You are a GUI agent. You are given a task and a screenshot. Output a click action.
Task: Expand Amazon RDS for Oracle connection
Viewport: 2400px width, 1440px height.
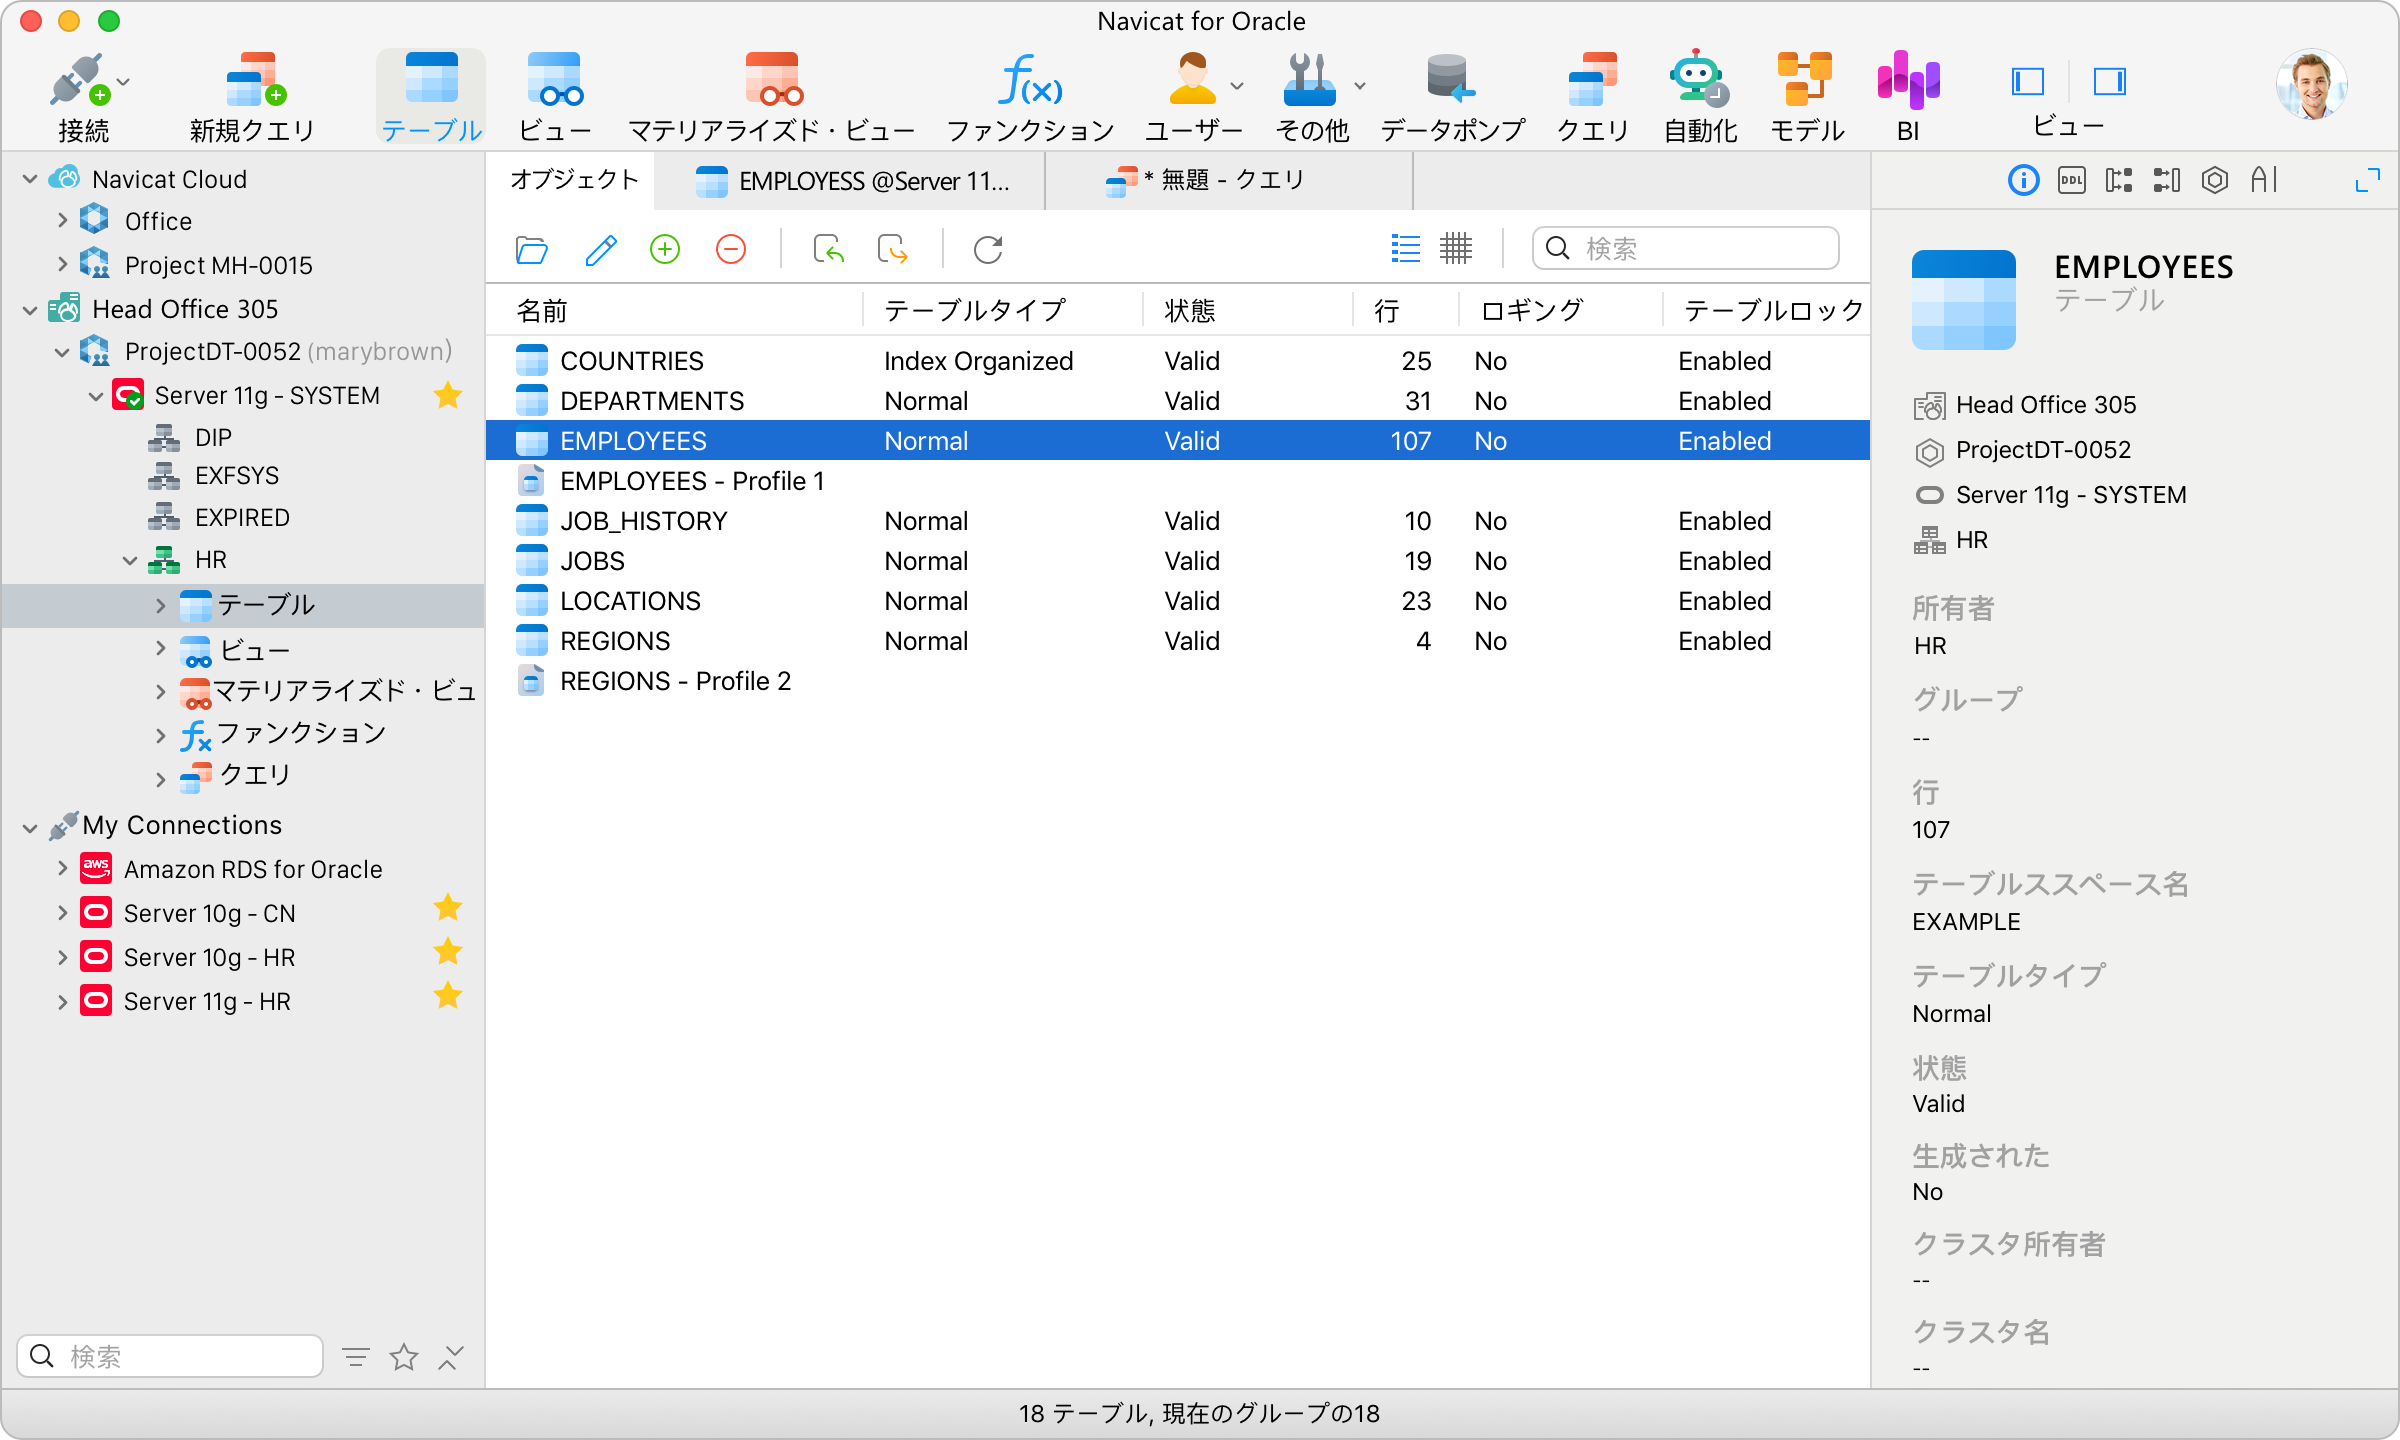click(x=62, y=868)
